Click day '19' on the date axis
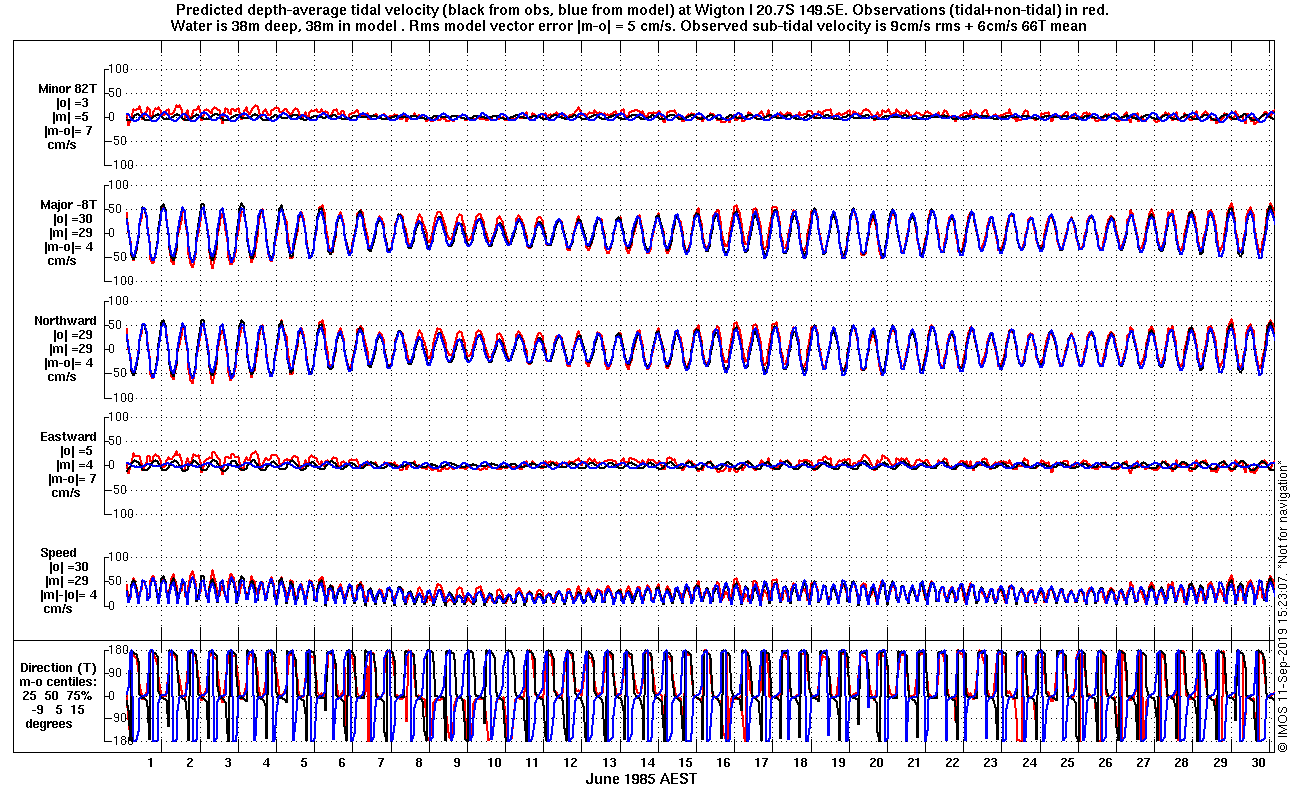The height and width of the screenshot is (800, 1300). pyautogui.click(x=838, y=763)
